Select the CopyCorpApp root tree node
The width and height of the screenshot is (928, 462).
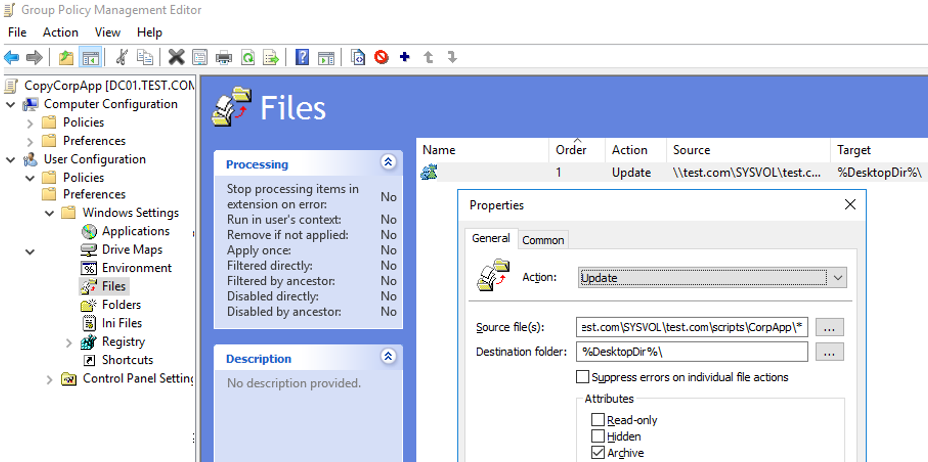click(x=109, y=86)
